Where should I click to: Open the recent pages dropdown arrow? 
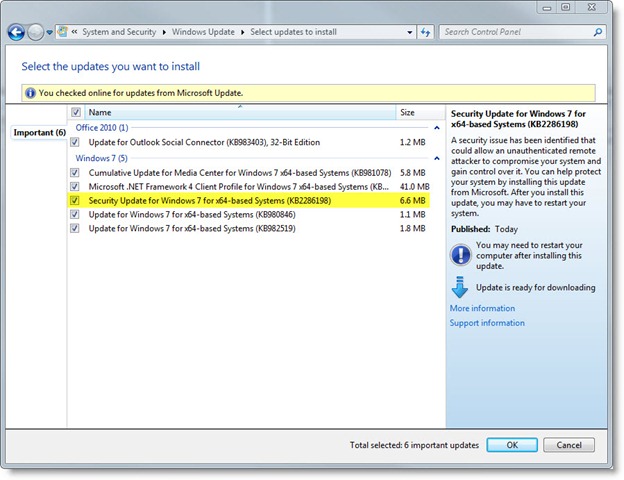tap(49, 32)
